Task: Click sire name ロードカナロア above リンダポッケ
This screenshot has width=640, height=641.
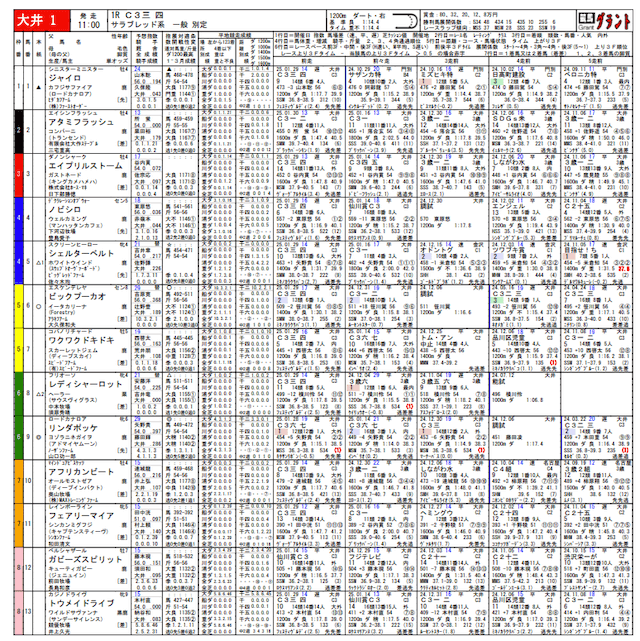Action: (x=67, y=419)
